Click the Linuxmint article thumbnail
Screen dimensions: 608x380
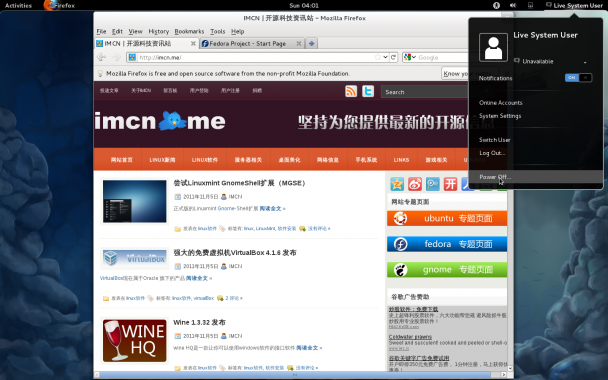coord(135,201)
